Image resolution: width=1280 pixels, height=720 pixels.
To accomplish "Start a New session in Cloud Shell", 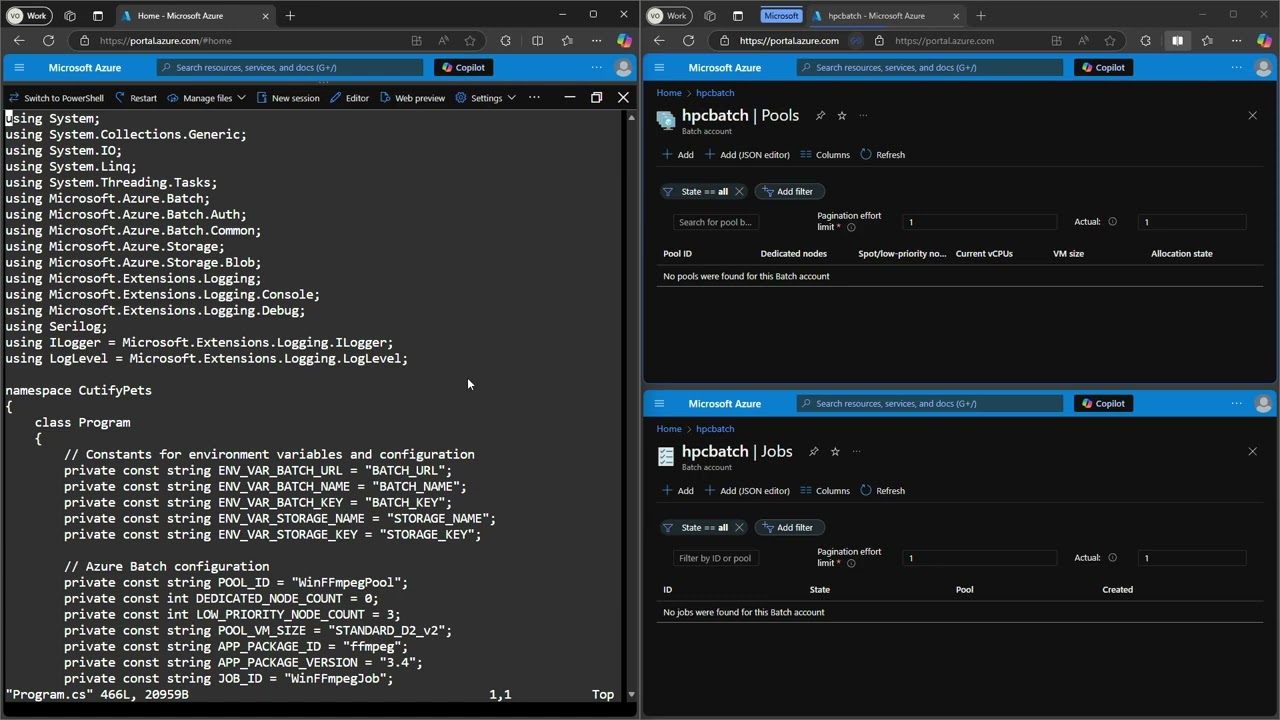I will (x=288, y=98).
